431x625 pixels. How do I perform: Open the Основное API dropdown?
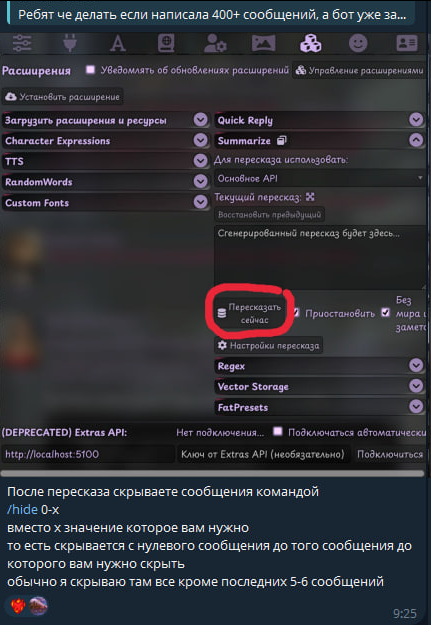pyautogui.click(x=319, y=179)
